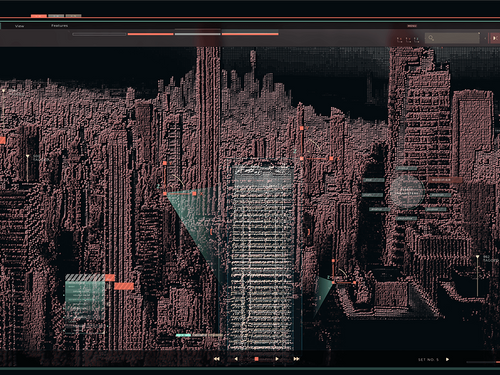
Task: Choose the highlighted orange radial menu option
Action: tap(445, 180)
